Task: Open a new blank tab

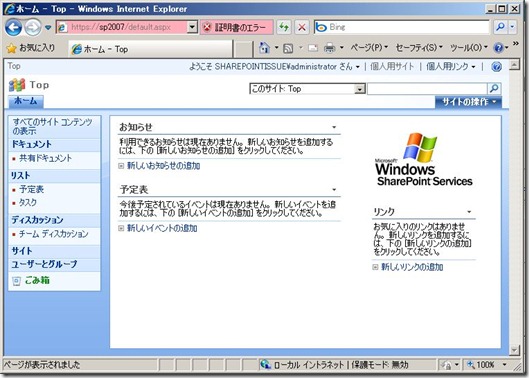Action: click(x=243, y=49)
